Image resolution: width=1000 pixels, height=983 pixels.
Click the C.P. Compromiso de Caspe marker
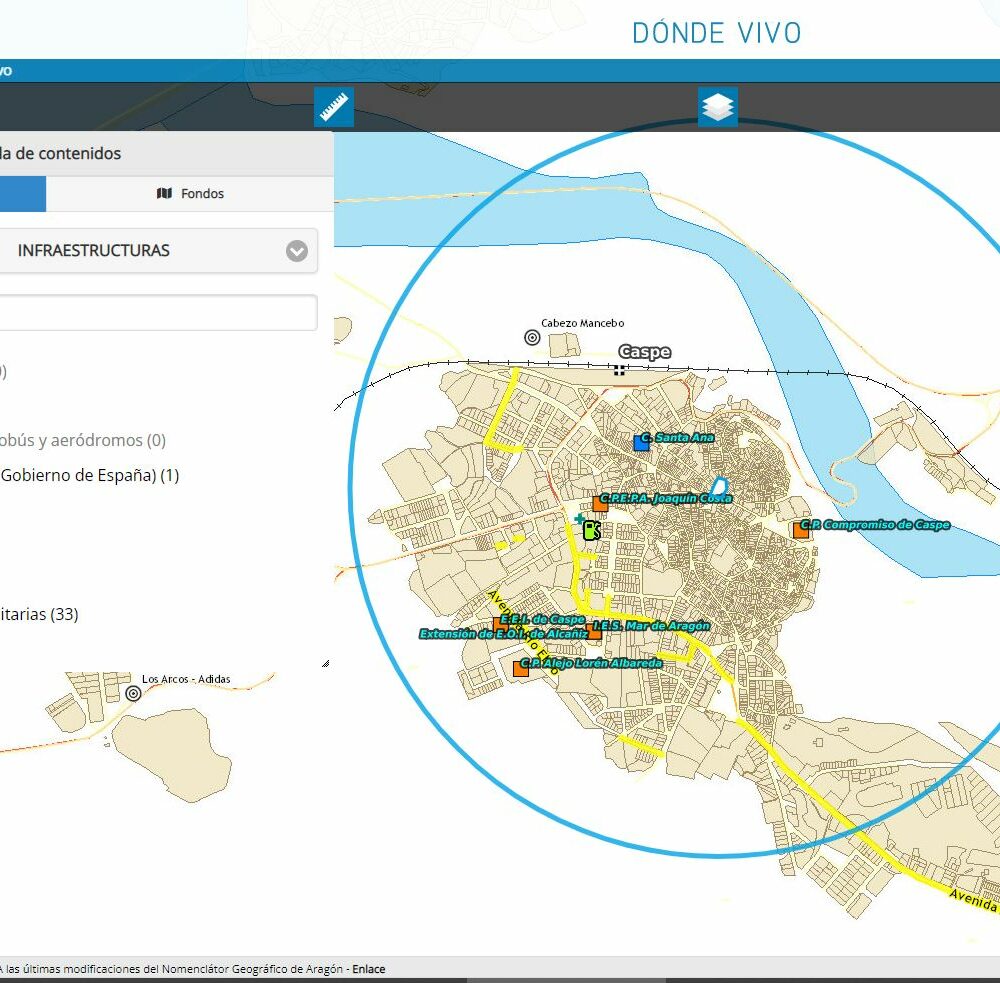click(800, 530)
